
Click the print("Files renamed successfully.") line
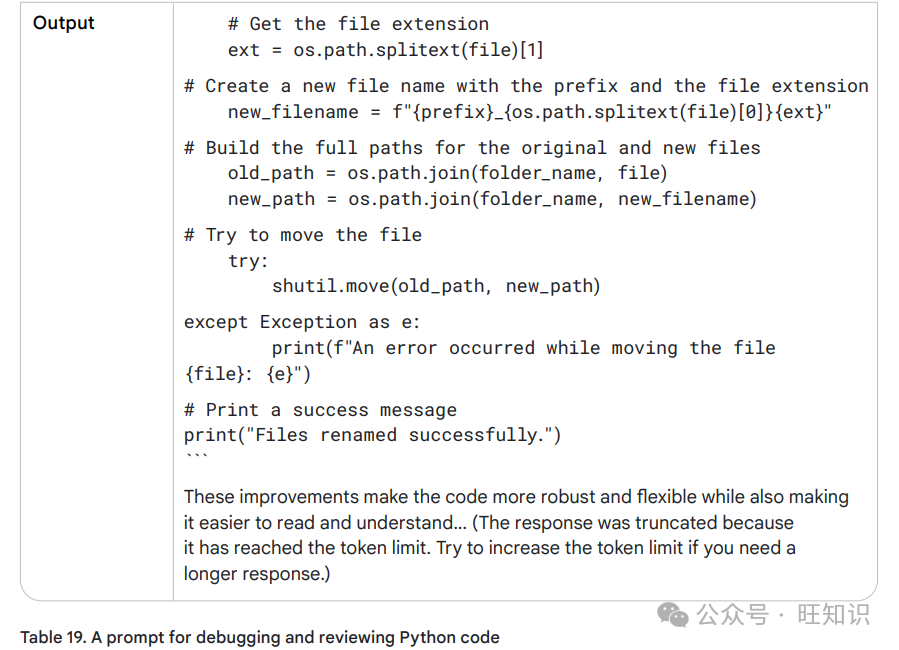click(x=372, y=435)
